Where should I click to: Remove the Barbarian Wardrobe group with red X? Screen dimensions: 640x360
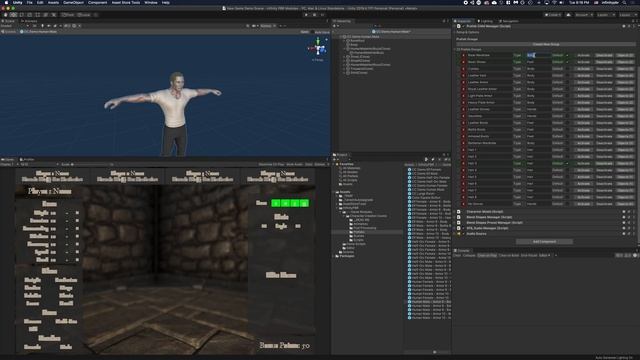point(463,143)
